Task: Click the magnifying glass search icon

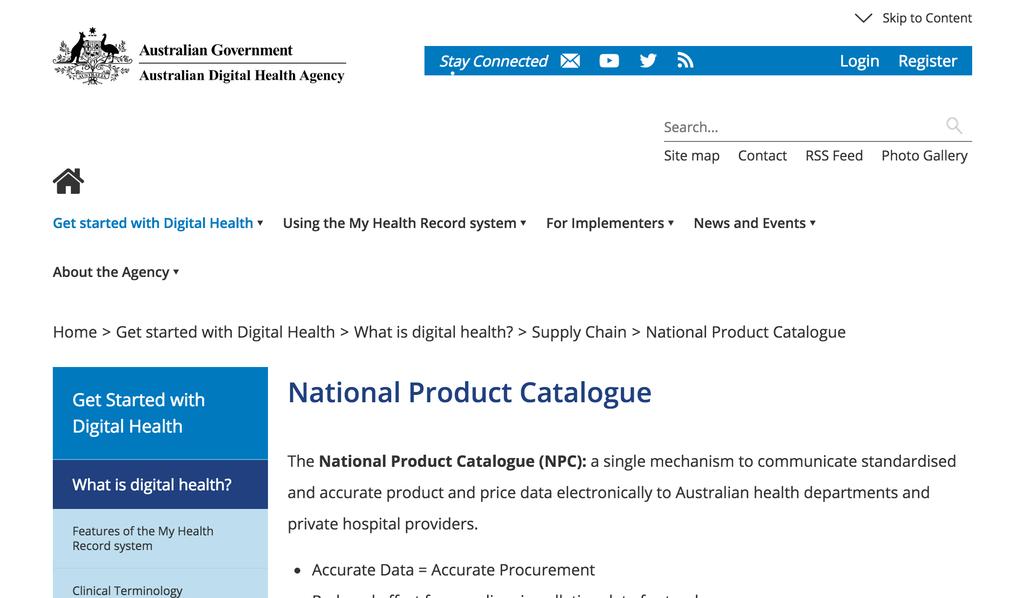Action: [954, 125]
